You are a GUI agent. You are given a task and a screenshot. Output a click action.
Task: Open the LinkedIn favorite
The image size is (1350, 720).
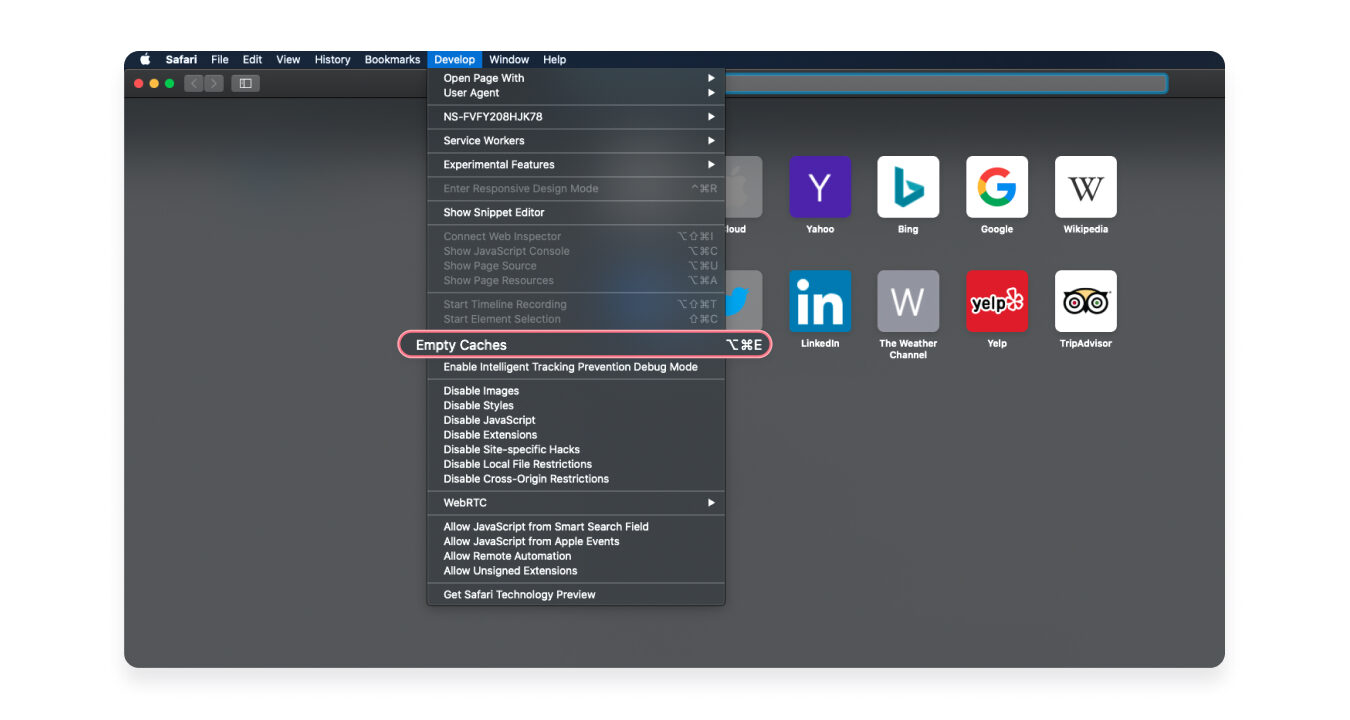819,300
